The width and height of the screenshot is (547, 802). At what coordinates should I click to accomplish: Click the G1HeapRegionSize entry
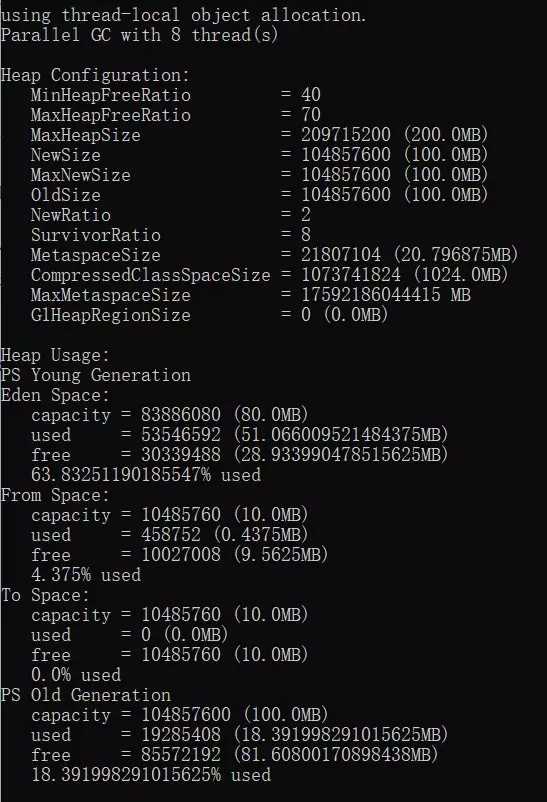[209, 315]
